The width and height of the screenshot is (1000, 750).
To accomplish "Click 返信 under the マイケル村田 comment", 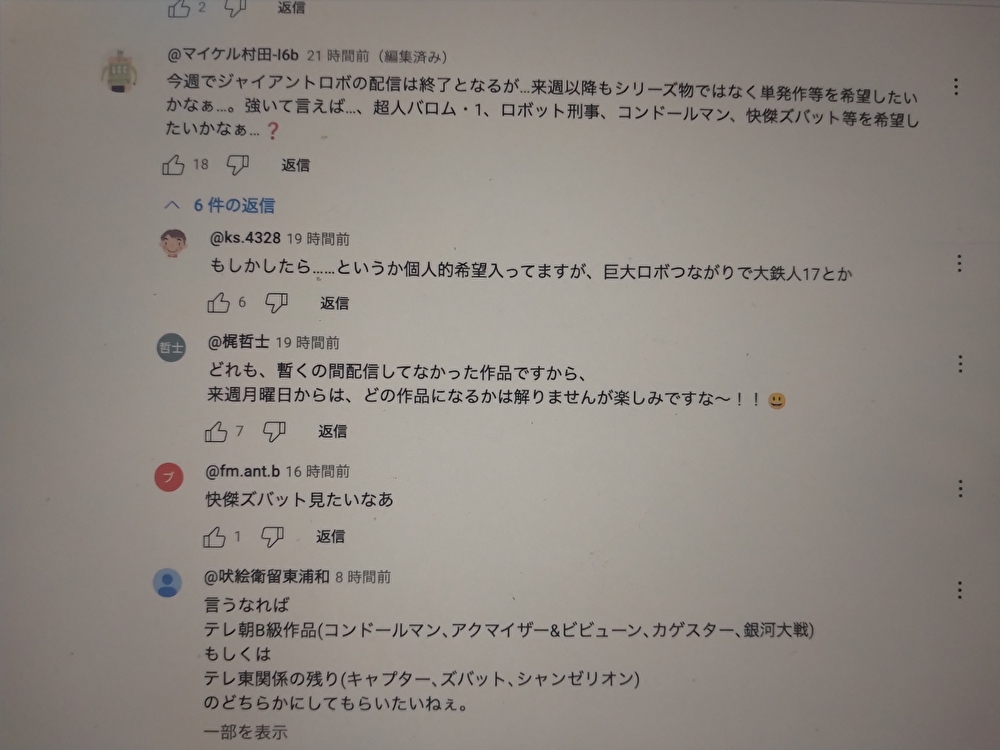I will point(295,165).
